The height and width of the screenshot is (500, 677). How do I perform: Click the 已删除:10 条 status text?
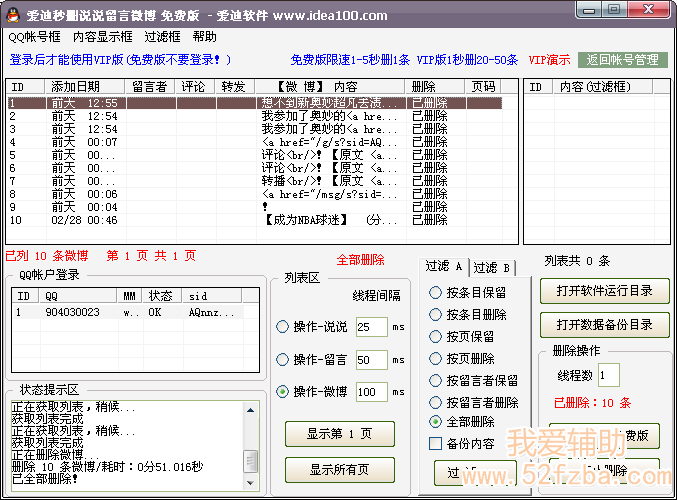(x=592, y=403)
